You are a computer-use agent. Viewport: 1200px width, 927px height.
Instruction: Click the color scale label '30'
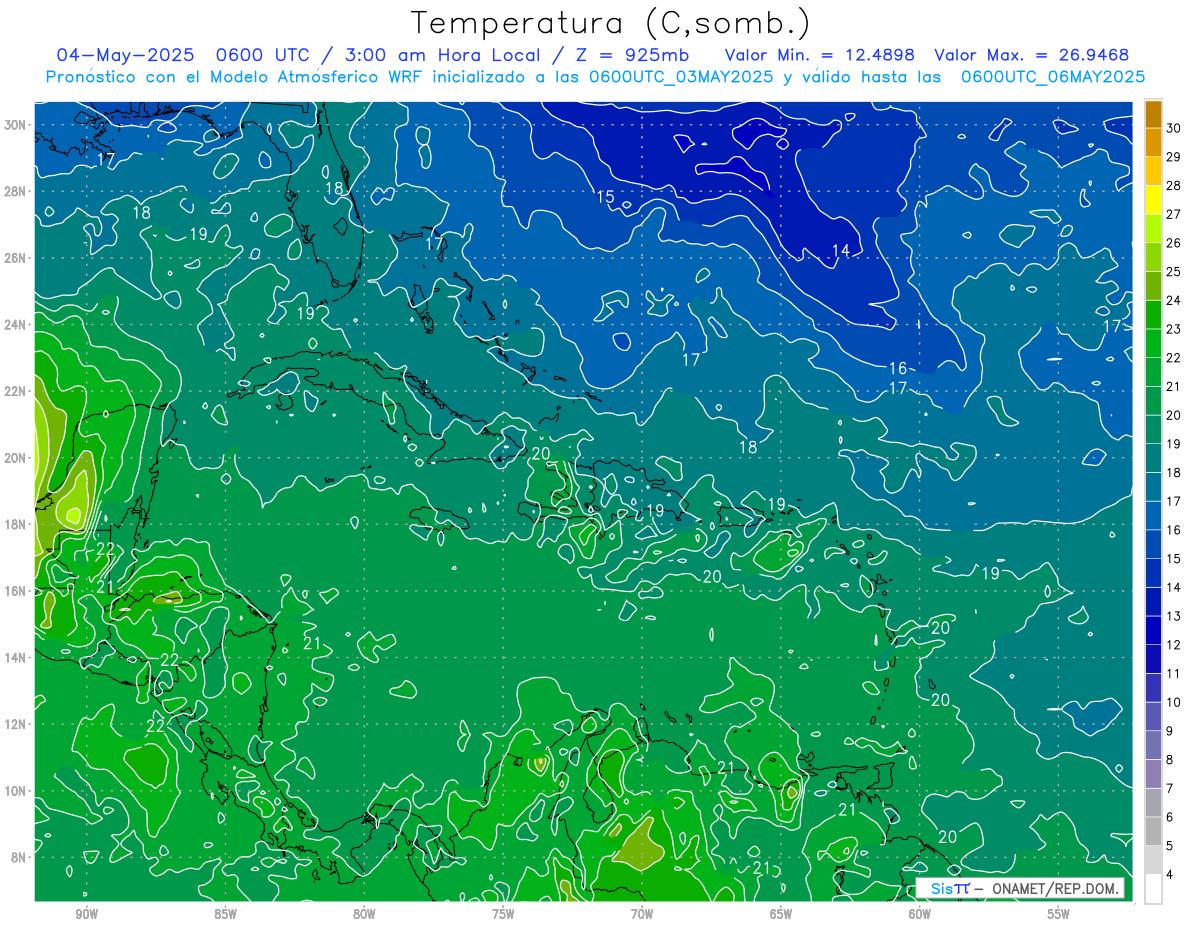click(x=1174, y=128)
